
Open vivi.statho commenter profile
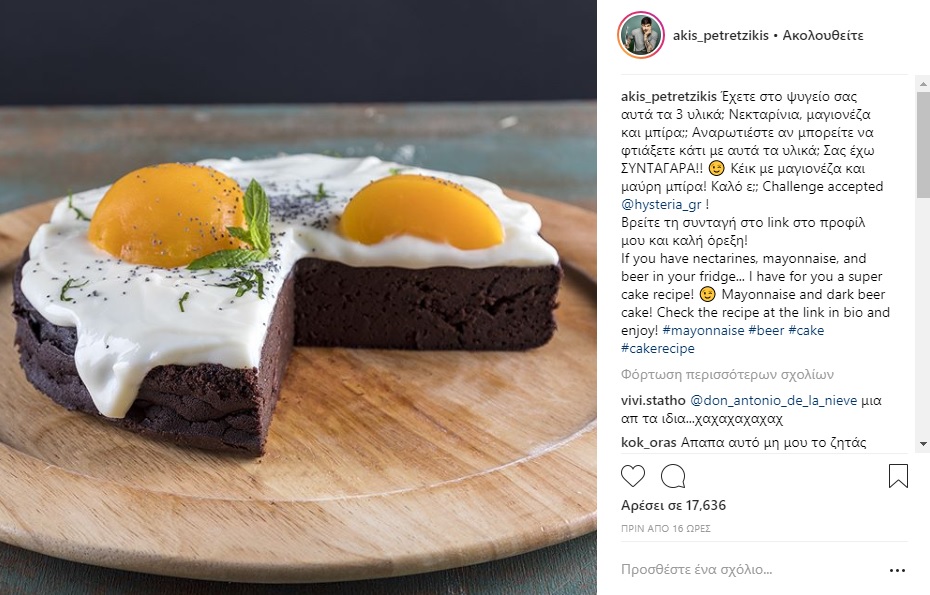point(653,401)
